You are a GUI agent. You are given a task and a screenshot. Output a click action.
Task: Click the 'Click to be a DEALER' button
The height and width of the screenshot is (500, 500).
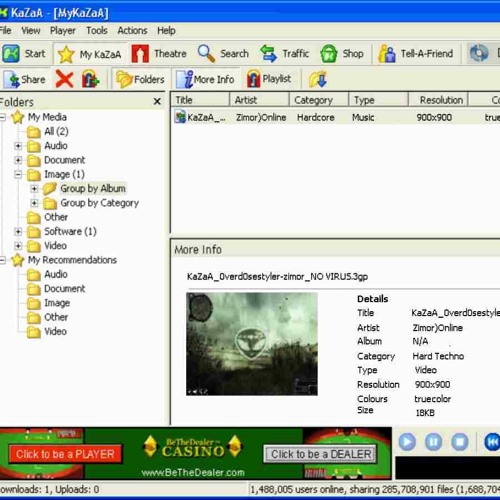321,454
